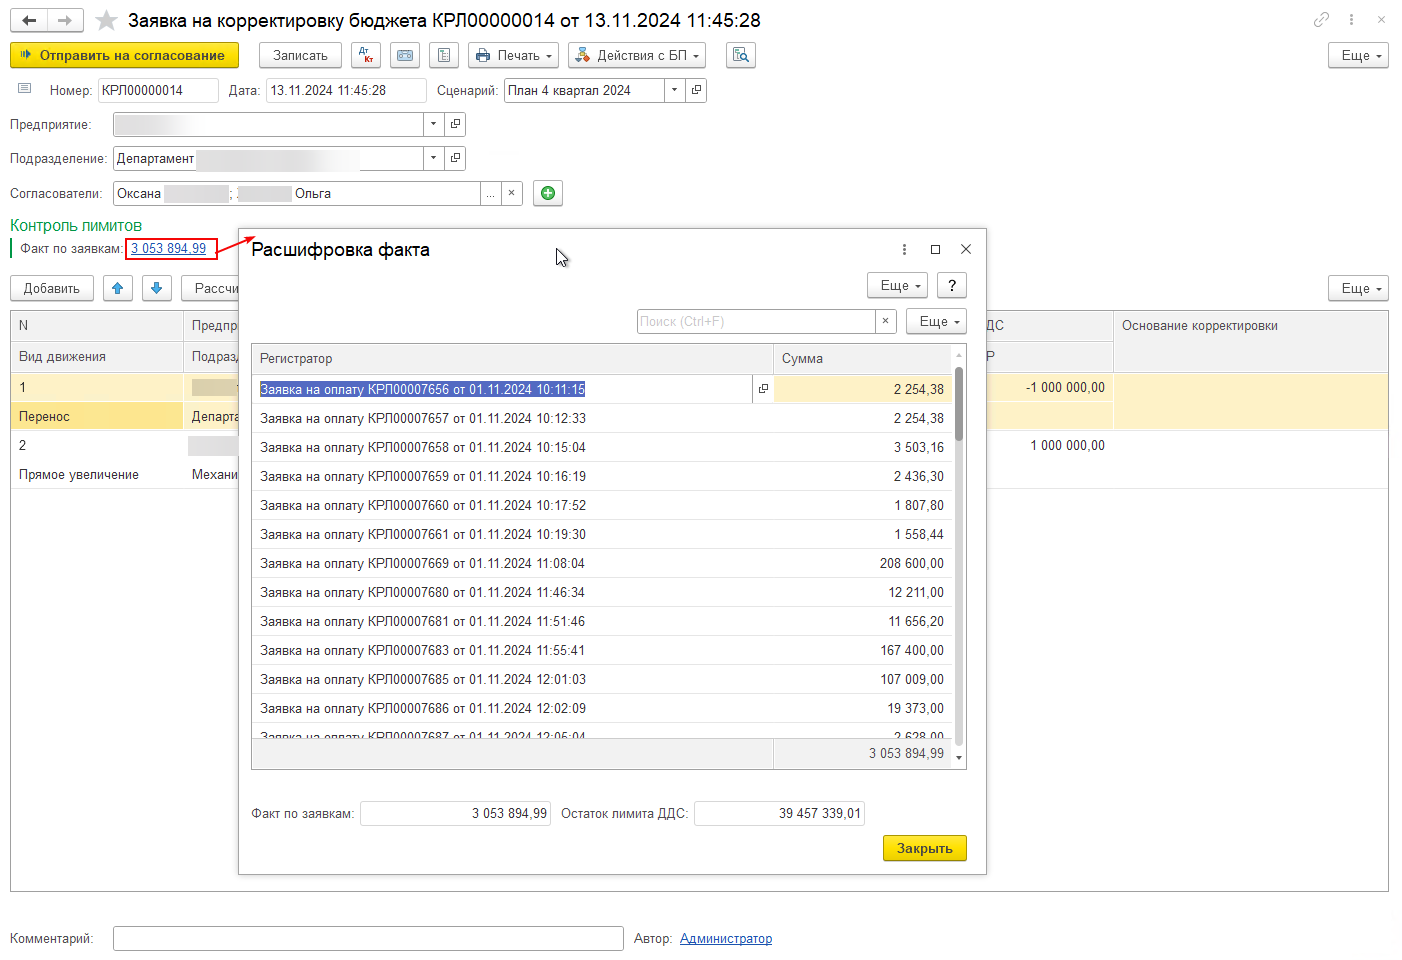
Task: Sort by the Регистратор column header
Action: coord(512,358)
